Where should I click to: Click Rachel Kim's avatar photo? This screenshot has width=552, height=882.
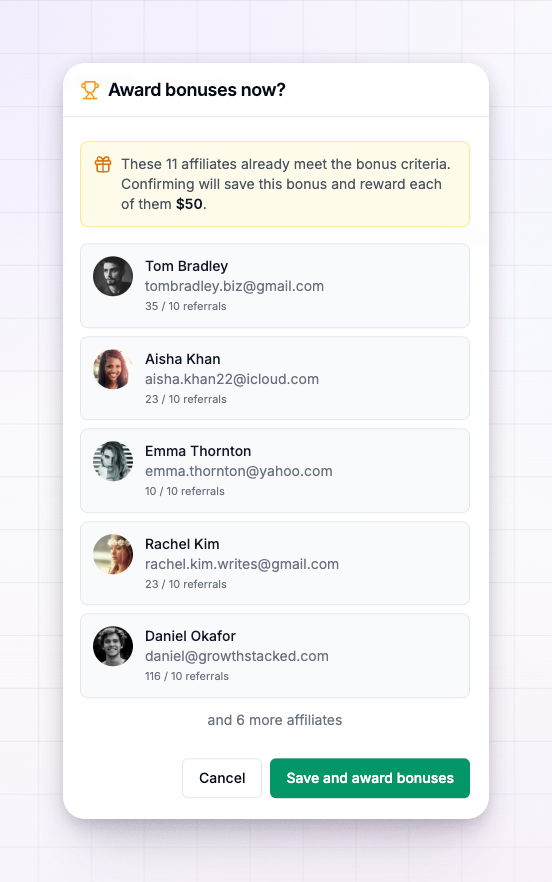[x=113, y=554]
